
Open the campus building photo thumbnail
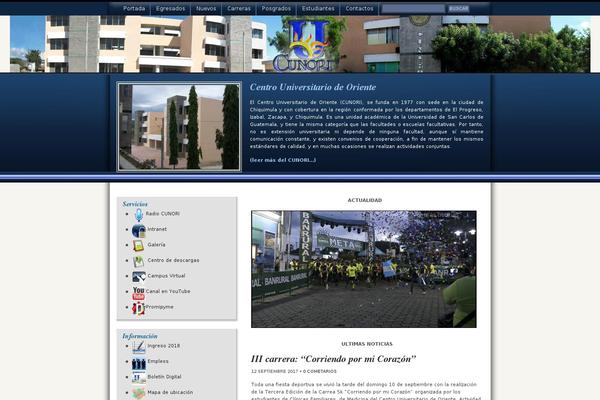pos(179,127)
